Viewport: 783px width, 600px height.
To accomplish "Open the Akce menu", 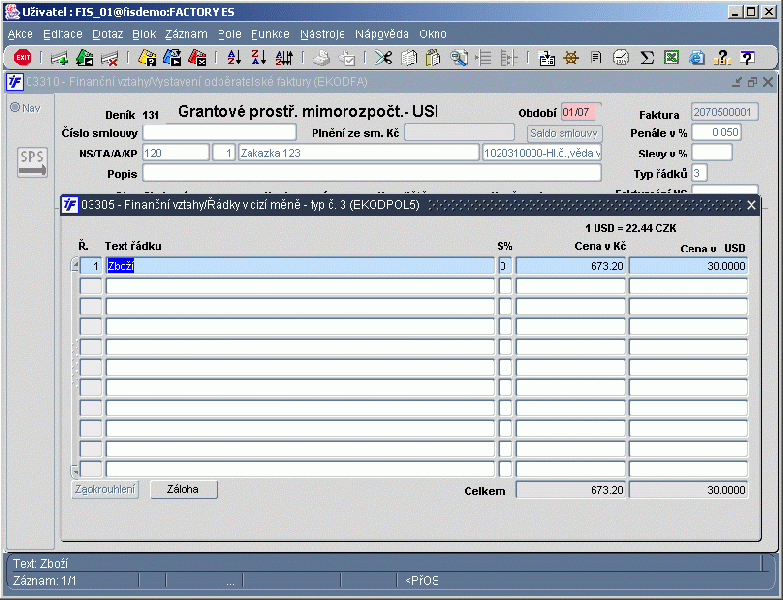I will [x=20, y=34].
